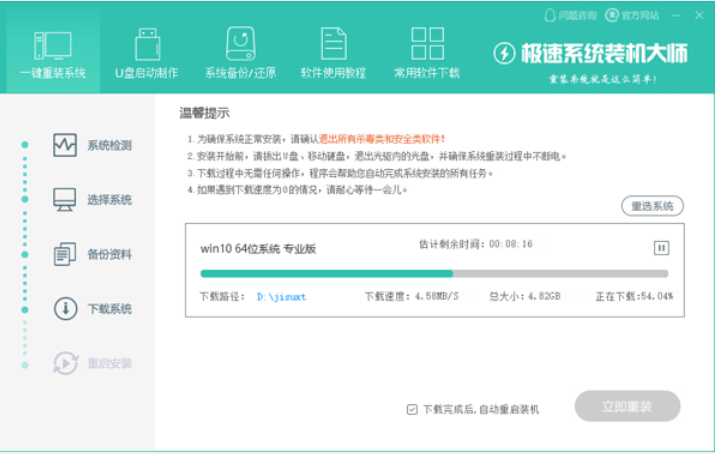715x454 pixels.
Task: Toggle the 下载完成后自动重启装机 checkbox
Action: (x=412, y=409)
